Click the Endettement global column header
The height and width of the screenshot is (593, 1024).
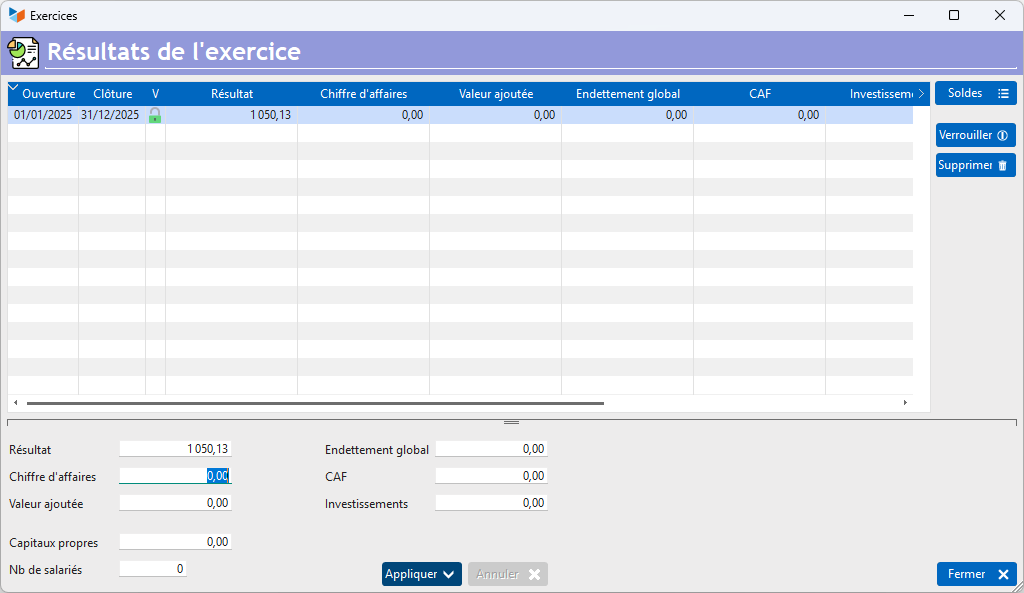627,94
